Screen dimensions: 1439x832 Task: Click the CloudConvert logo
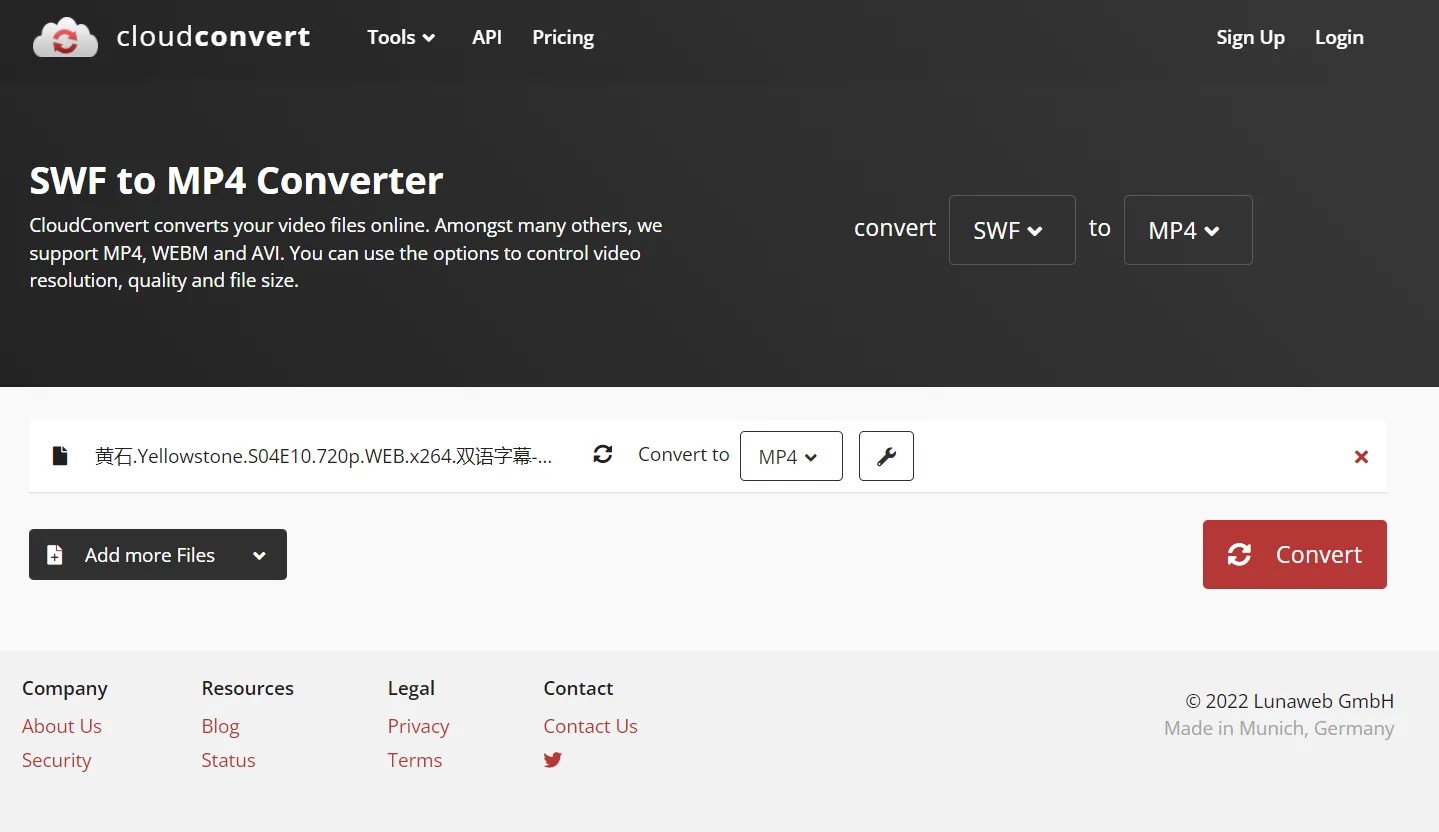click(170, 36)
